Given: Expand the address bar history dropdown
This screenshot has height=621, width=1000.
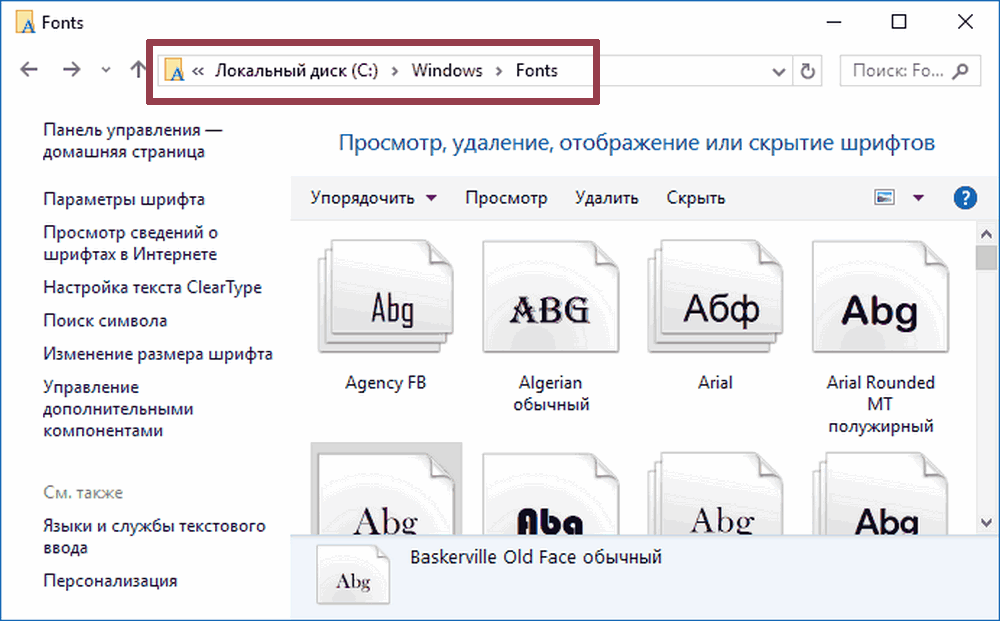Looking at the screenshot, I should click(779, 71).
